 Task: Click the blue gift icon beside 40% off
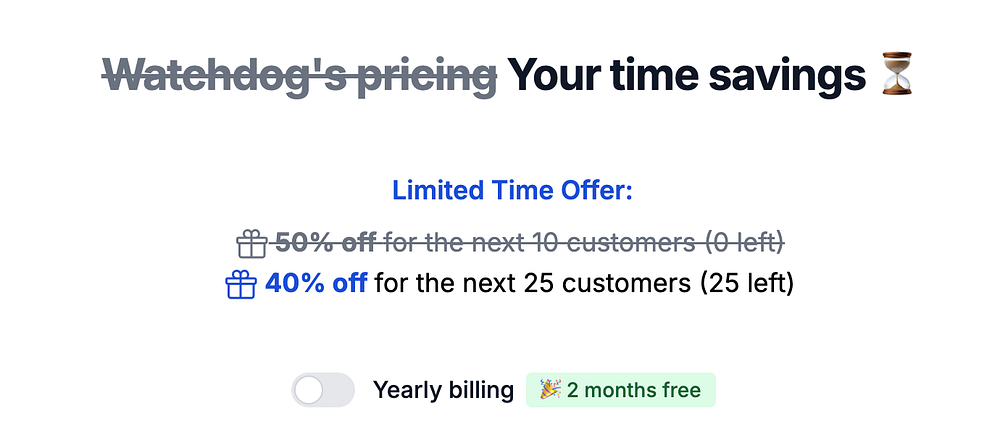(x=241, y=285)
